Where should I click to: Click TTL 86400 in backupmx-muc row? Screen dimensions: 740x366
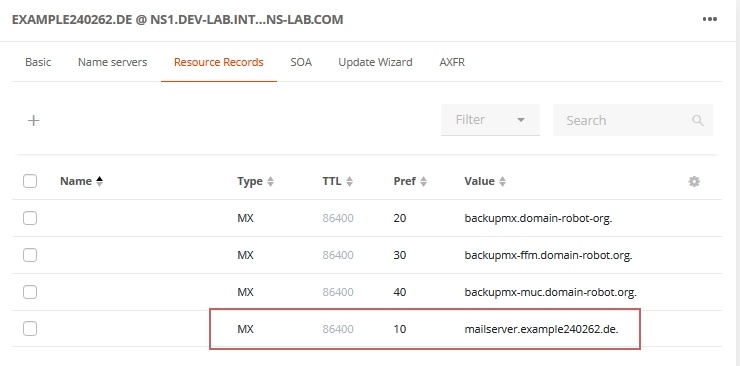pyautogui.click(x=338, y=292)
